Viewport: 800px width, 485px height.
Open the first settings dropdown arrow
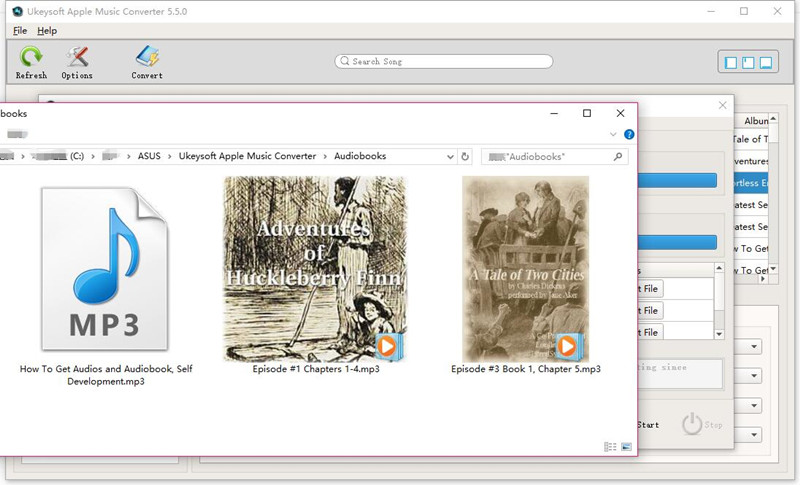[754, 347]
